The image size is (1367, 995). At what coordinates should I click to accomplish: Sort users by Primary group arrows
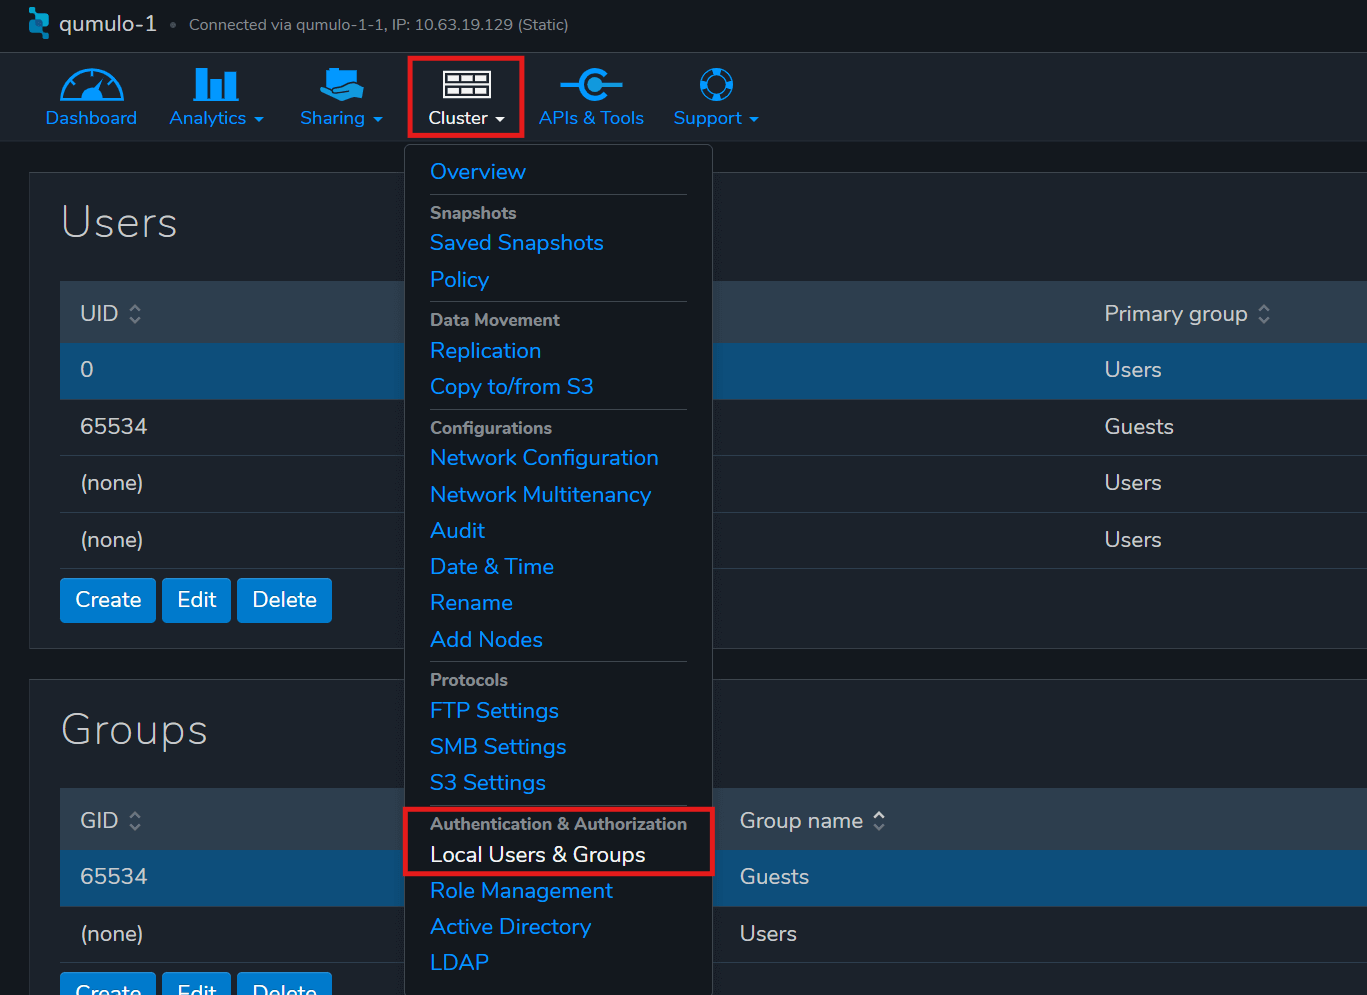1264,314
